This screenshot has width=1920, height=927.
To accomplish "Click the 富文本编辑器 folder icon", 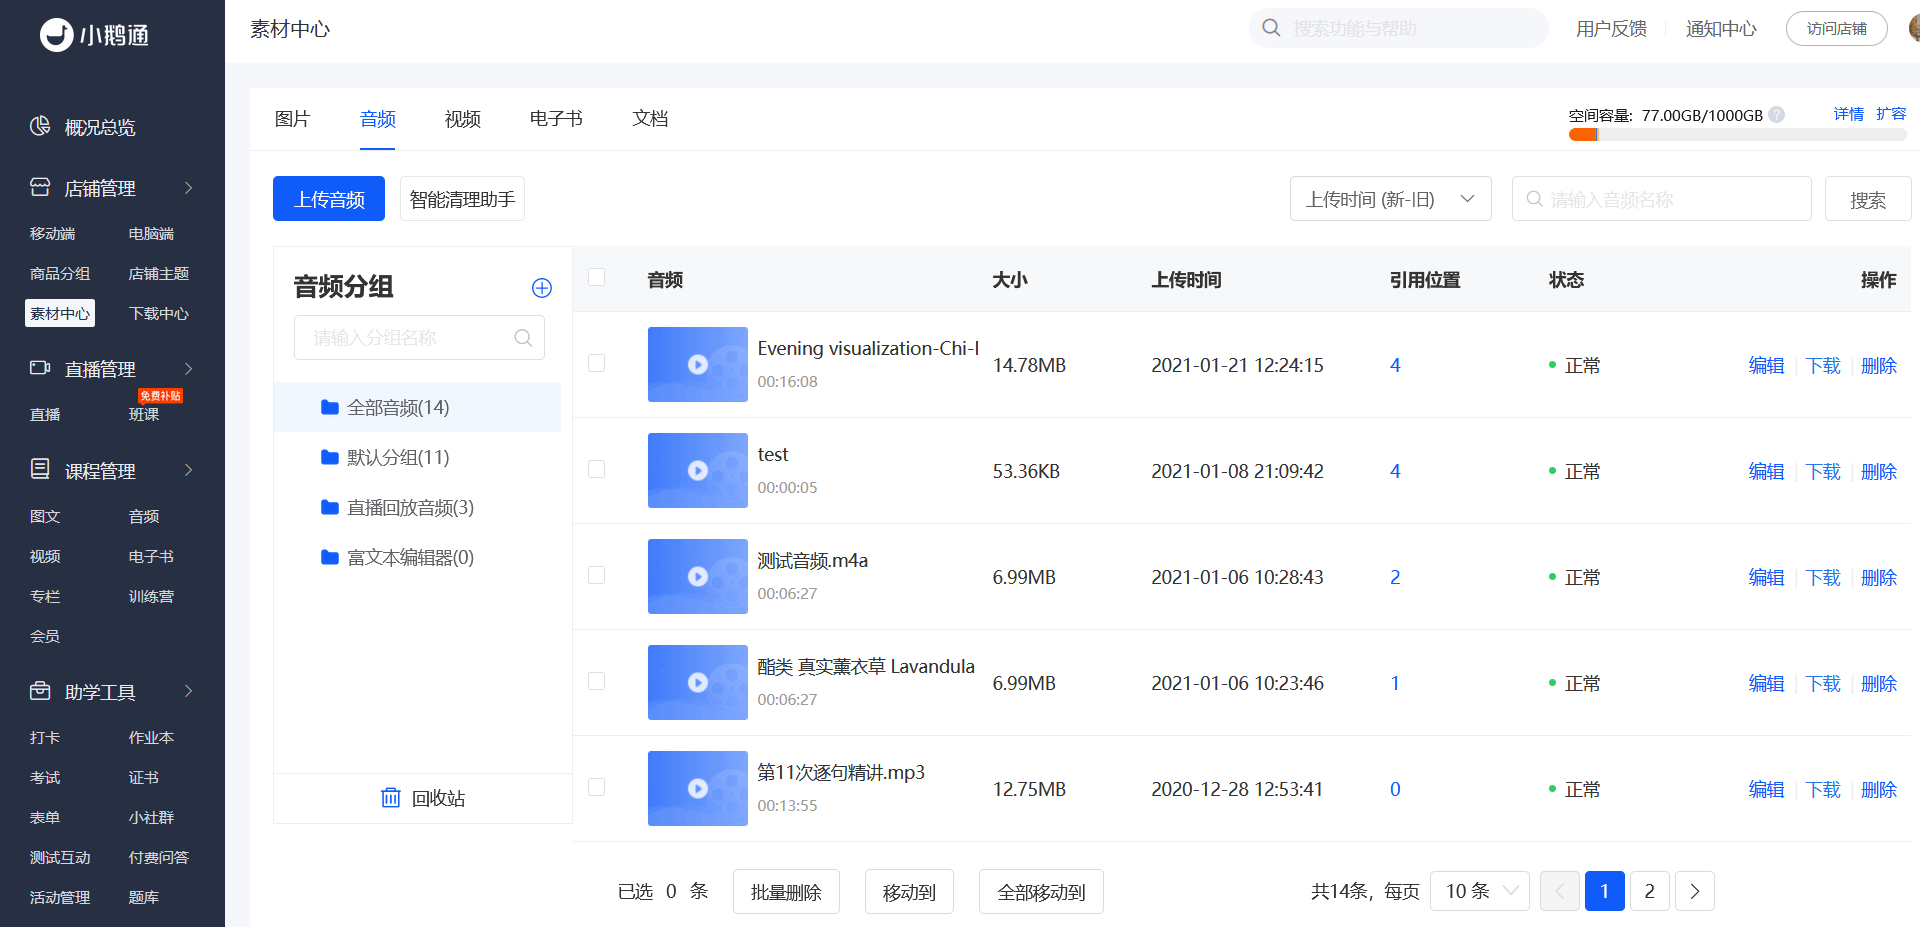I will [x=330, y=557].
